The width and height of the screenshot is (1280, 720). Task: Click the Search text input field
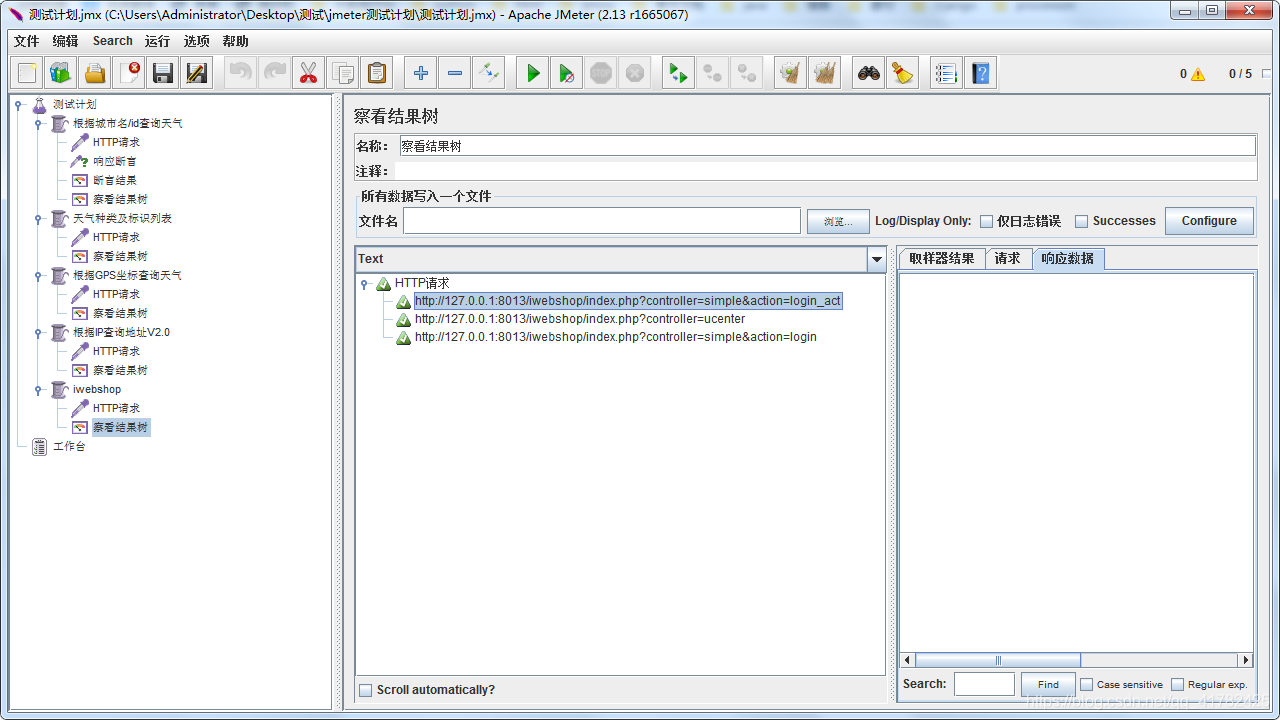[984, 684]
